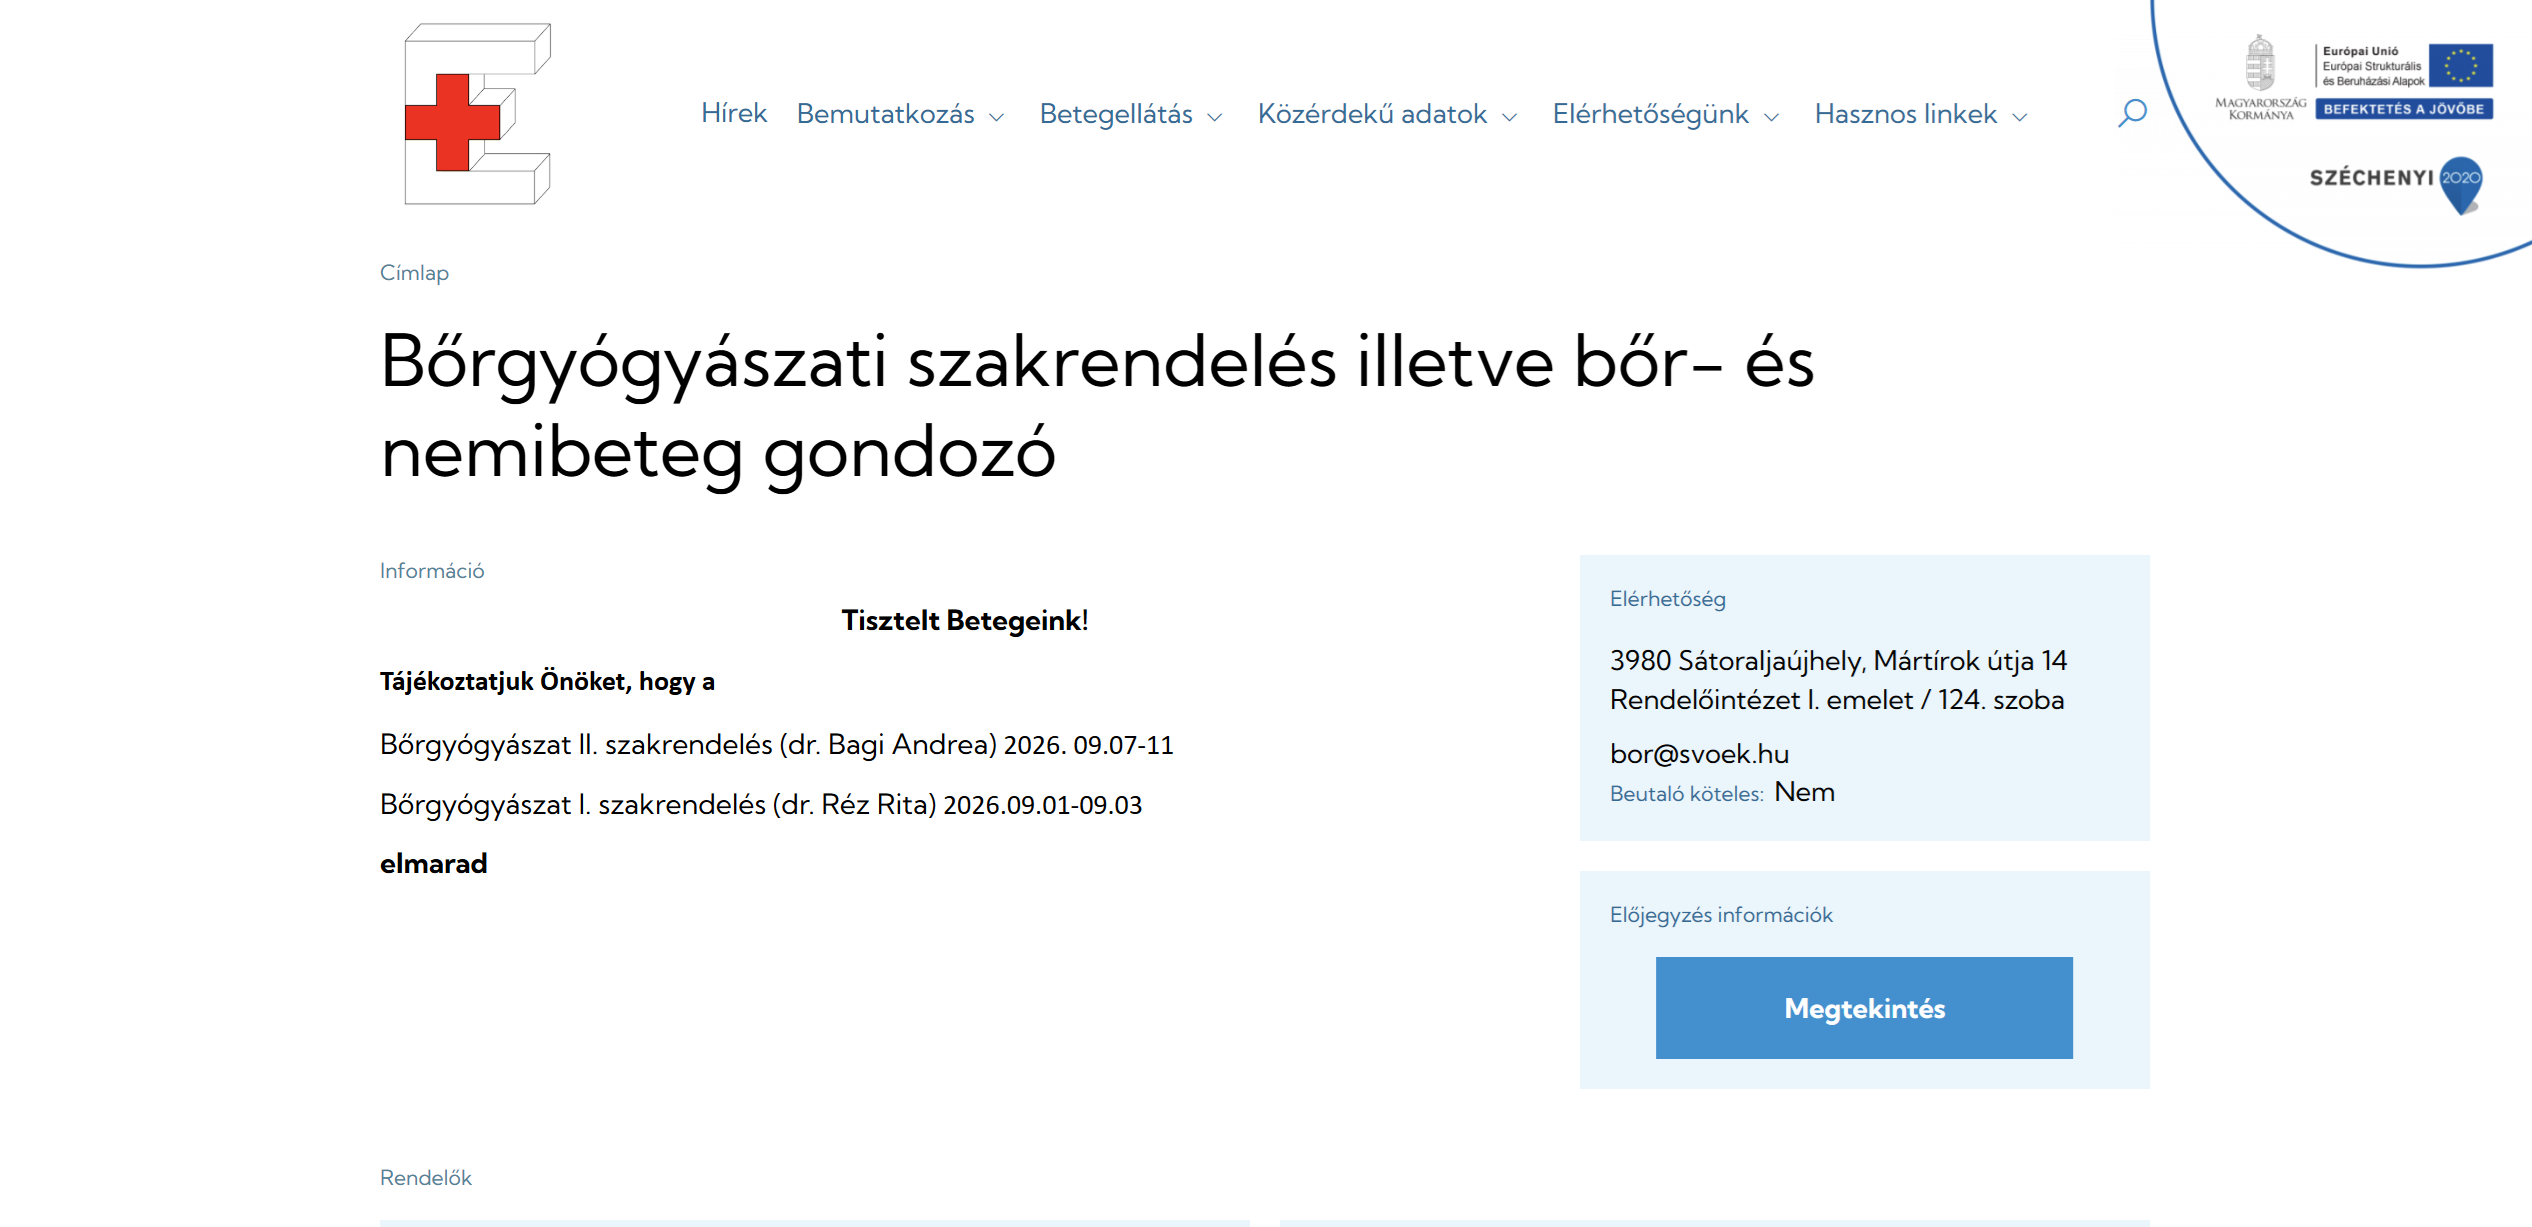Open the Hasznos linkek menu

click(x=1905, y=114)
